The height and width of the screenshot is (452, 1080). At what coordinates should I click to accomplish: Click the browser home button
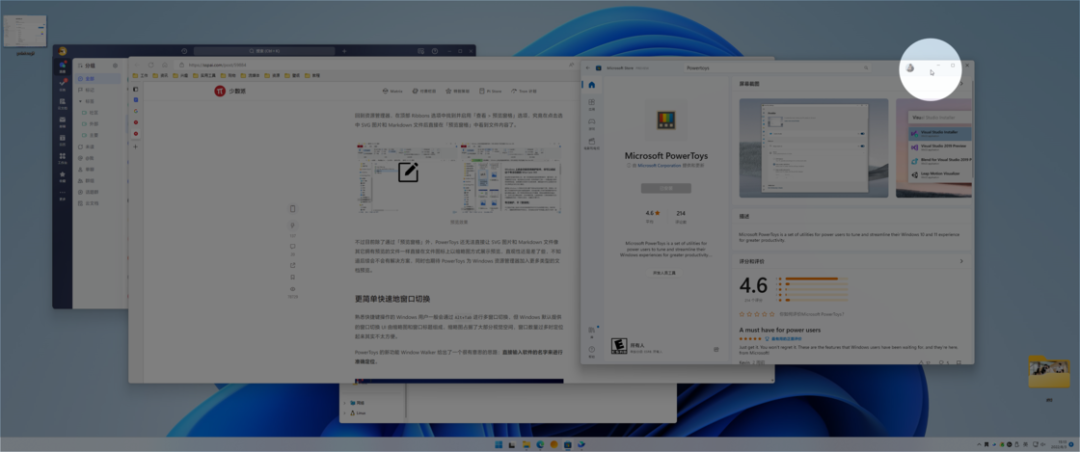(x=163, y=65)
